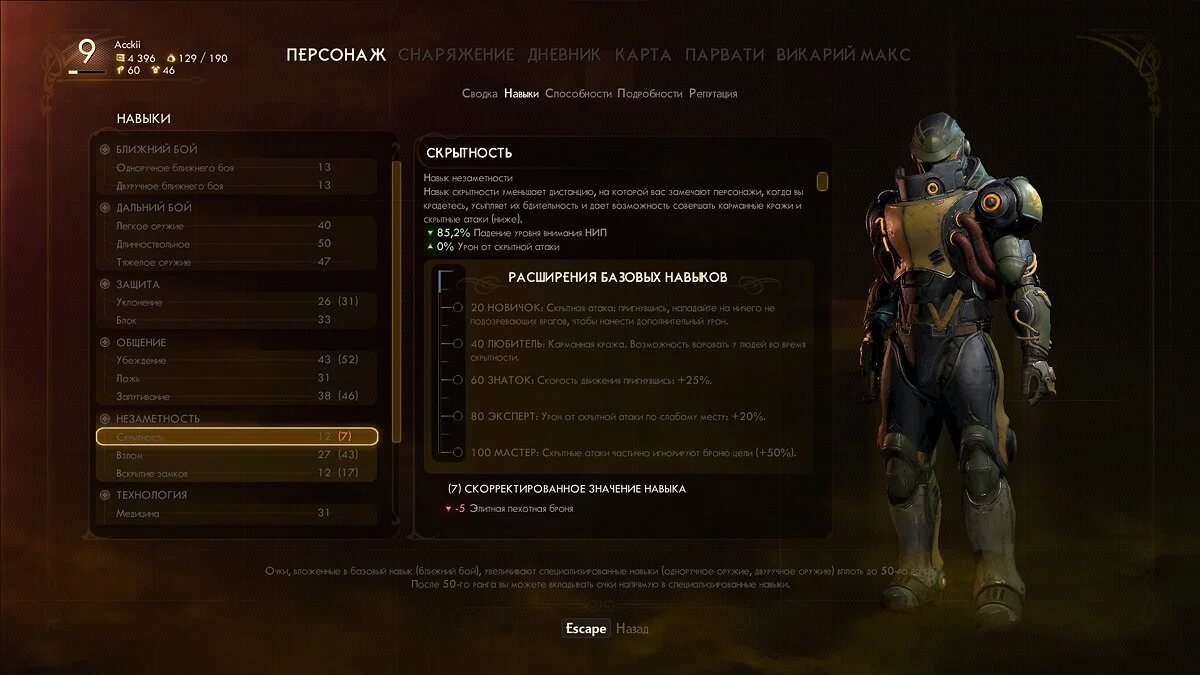Click the Escape Назад back button
Image resolution: width=1200 pixels, height=675 pixels.
tap(606, 629)
